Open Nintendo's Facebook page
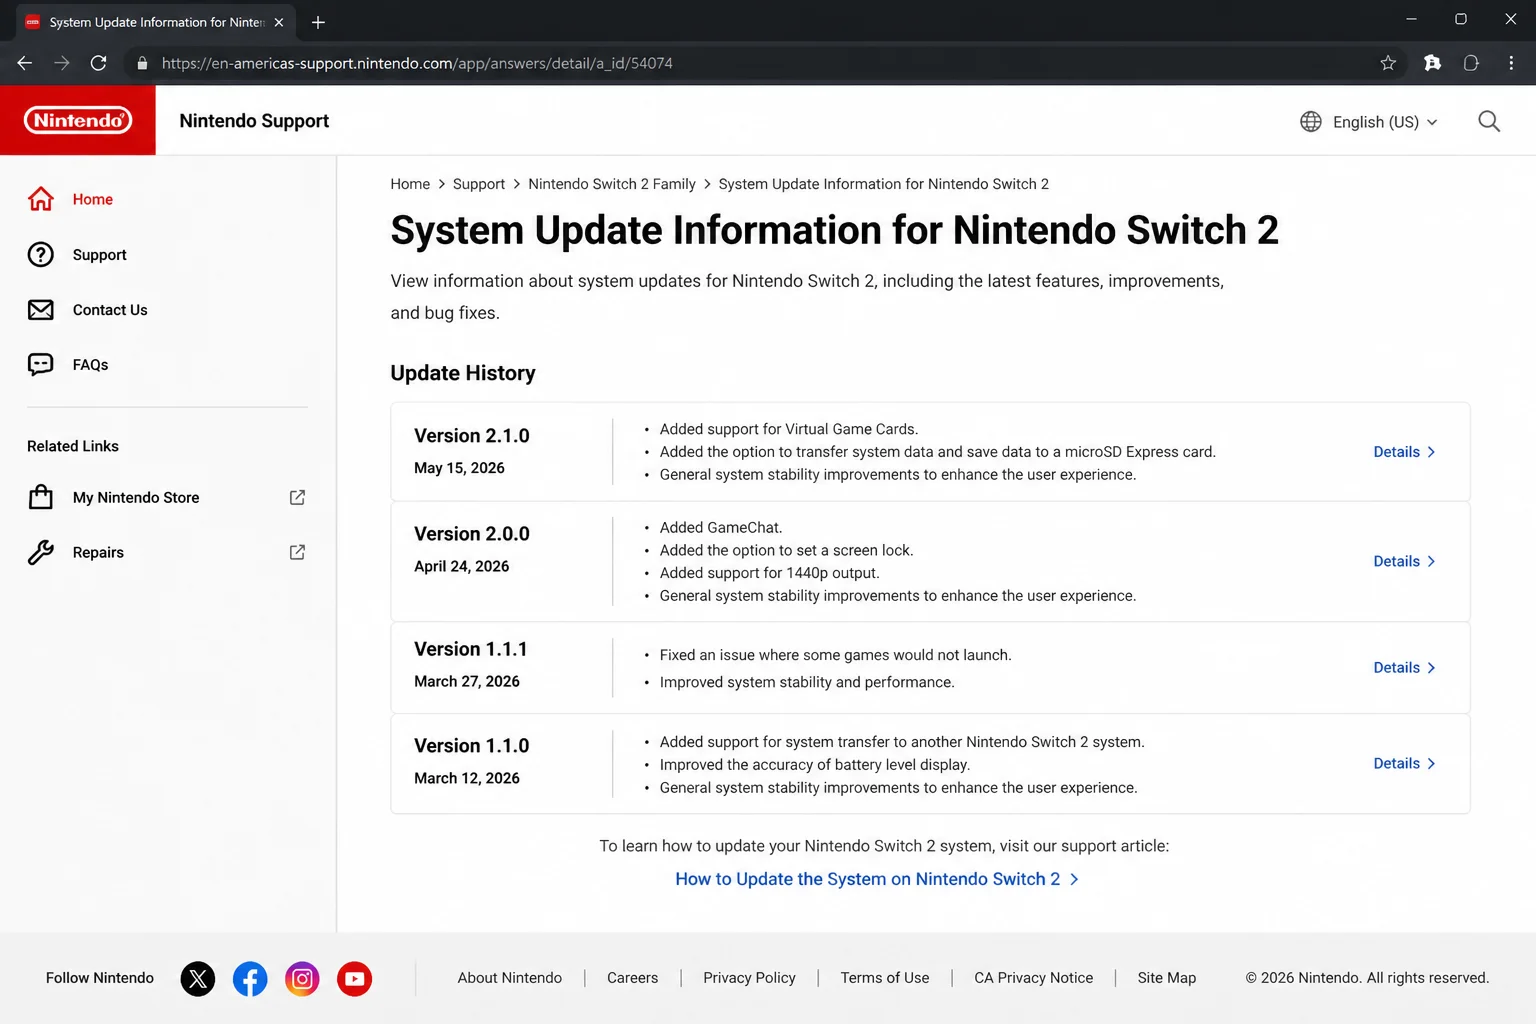The height and width of the screenshot is (1024, 1536). coord(250,978)
